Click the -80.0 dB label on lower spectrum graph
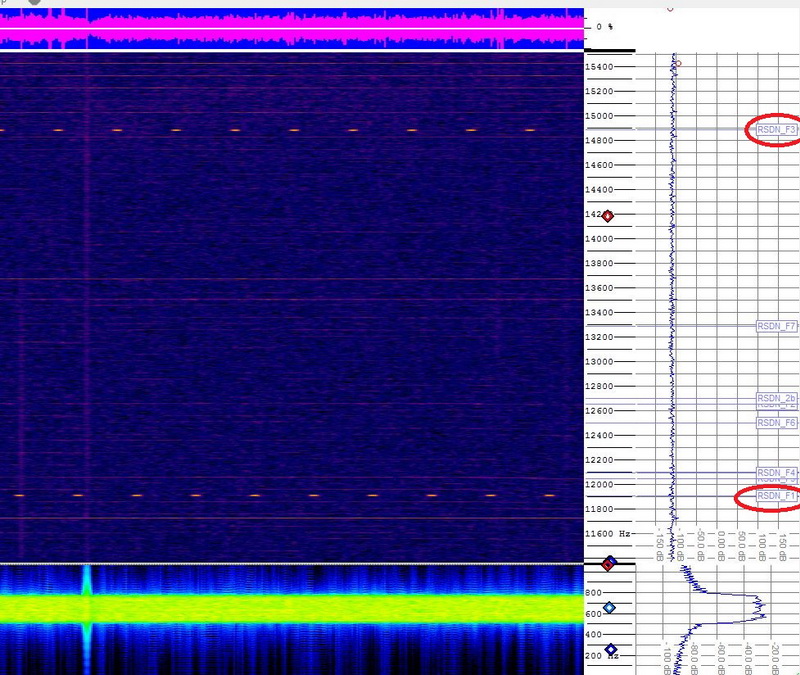Image resolution: width=800 pixels, height=675 pixels. pyautogui.click(x=693, y=659)
